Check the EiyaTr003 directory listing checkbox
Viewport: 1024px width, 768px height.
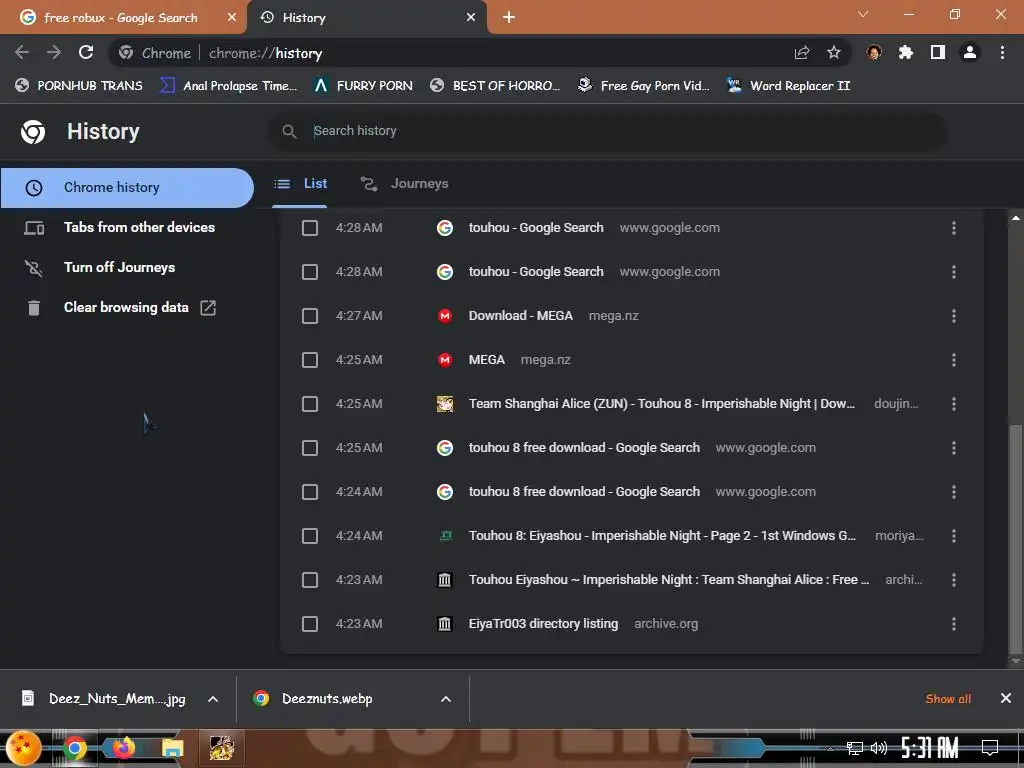310,624
